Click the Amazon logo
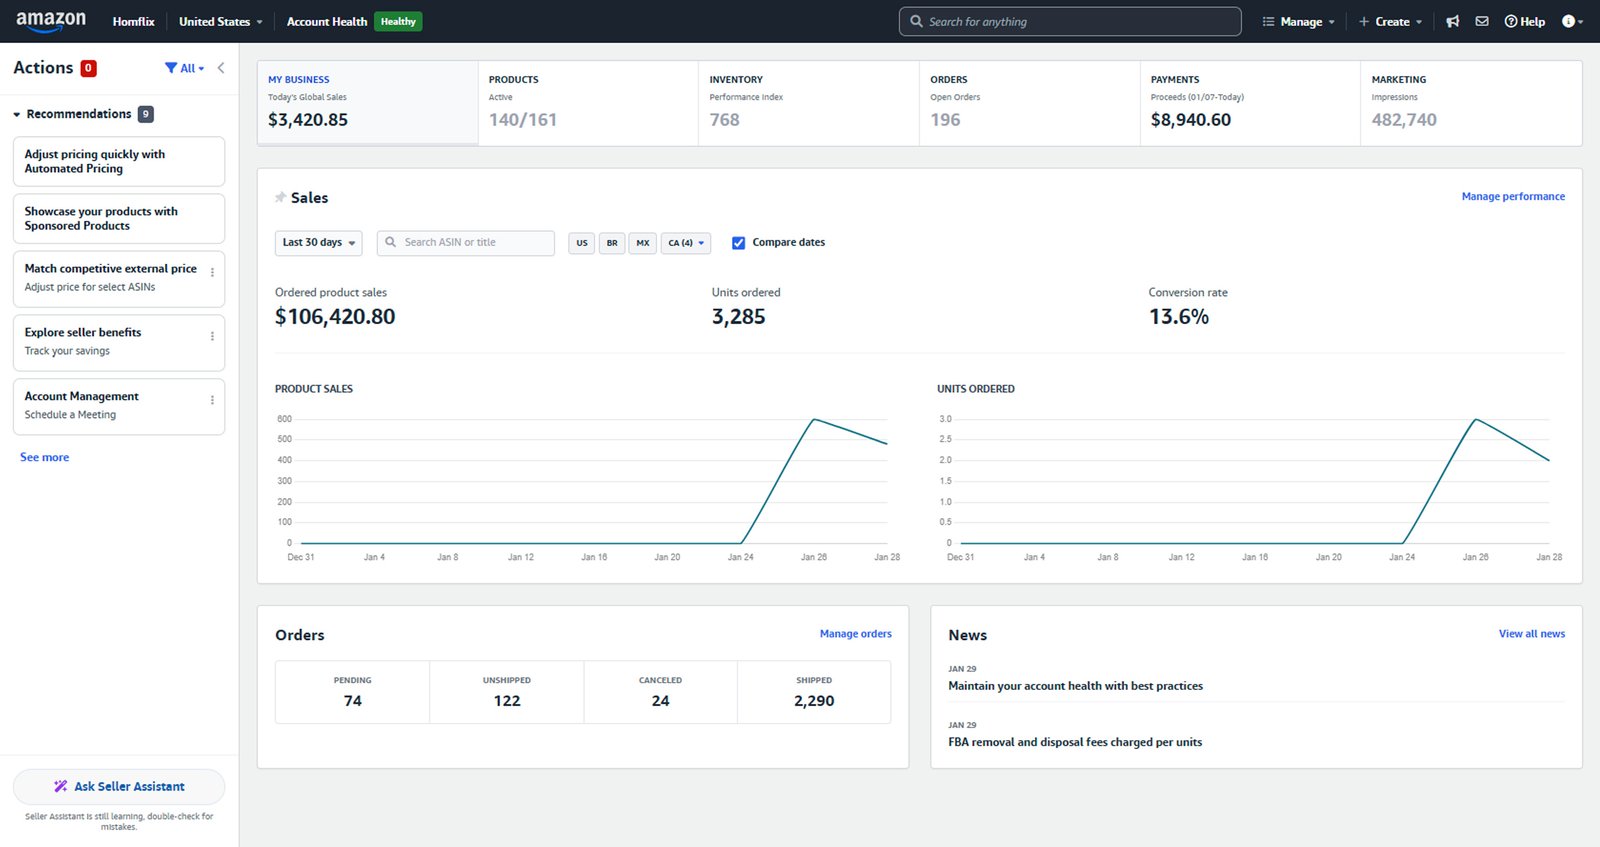Viewport: 1600px width, 847px height. pos(51,21)
